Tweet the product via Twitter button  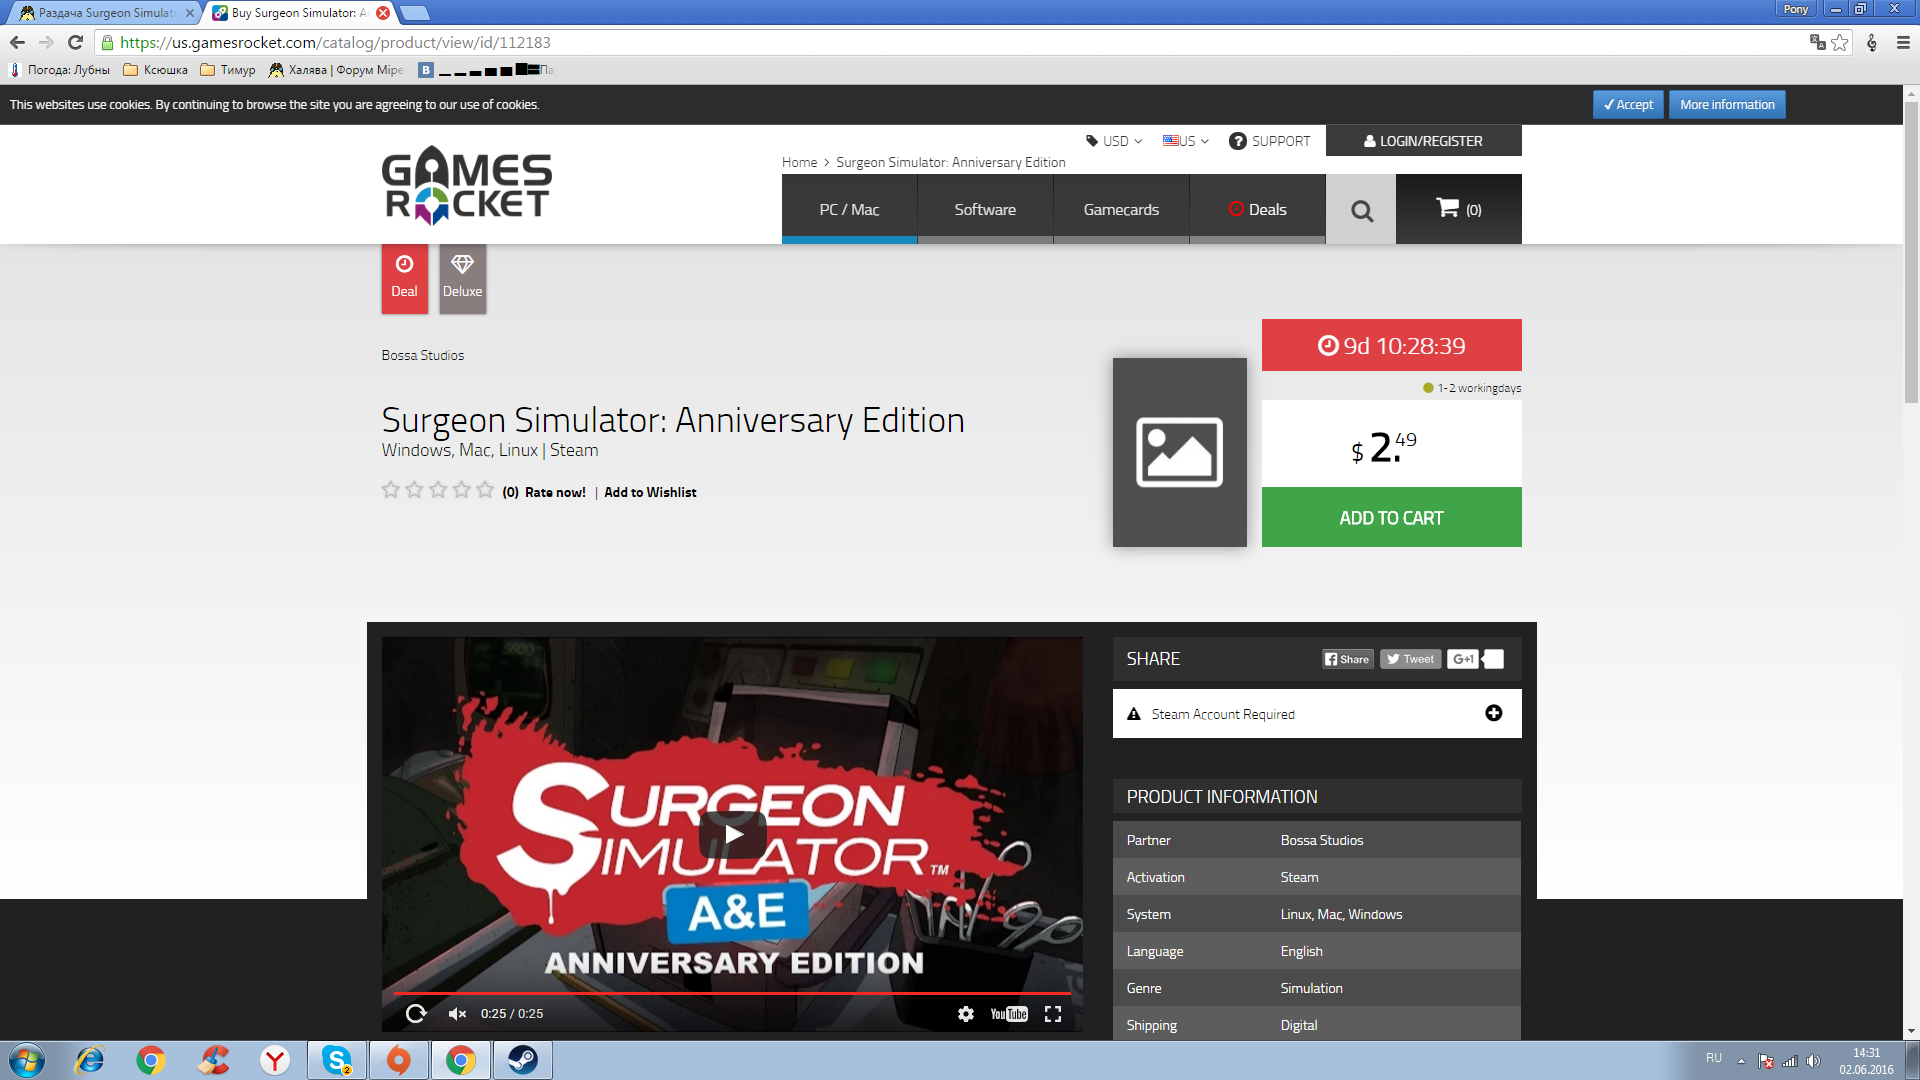point(1410,659)
